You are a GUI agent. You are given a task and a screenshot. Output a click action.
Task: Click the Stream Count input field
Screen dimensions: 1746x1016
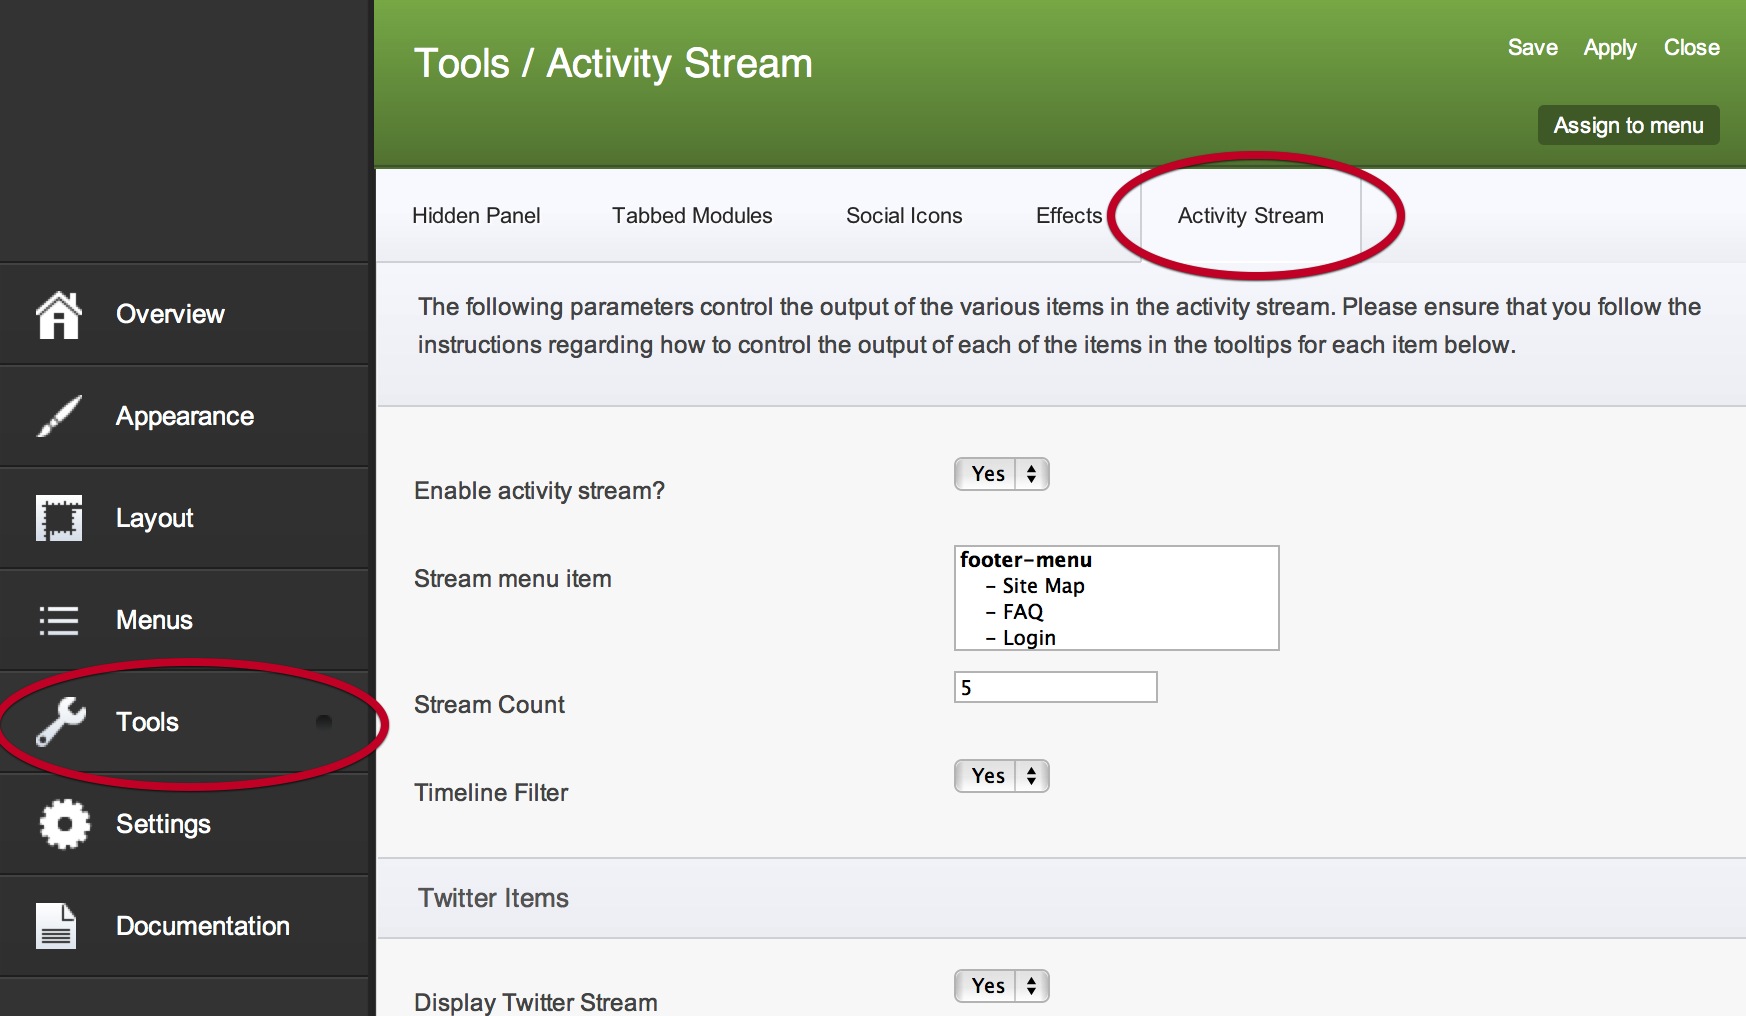click(1056, 687)
